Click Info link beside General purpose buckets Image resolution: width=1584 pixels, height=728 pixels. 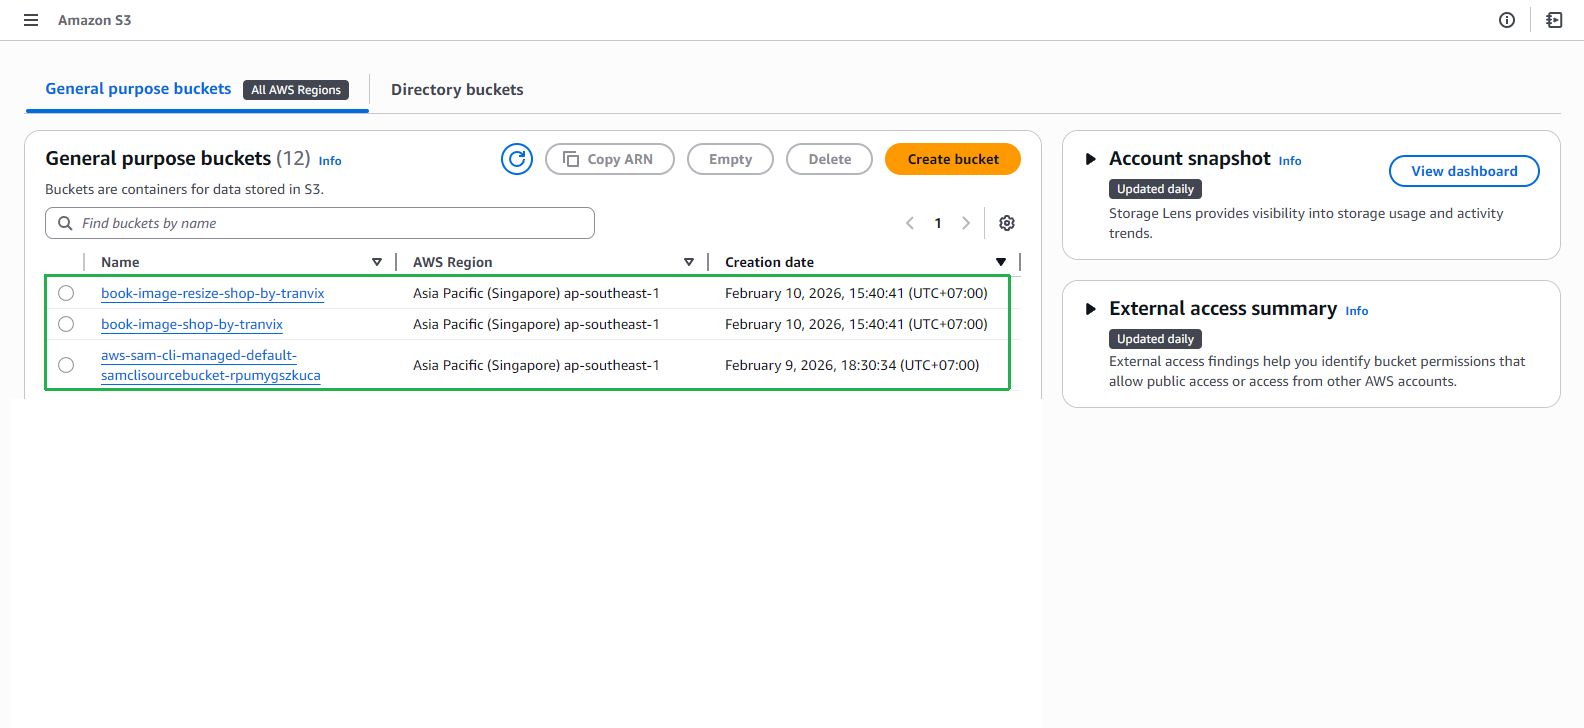(330, 161)
